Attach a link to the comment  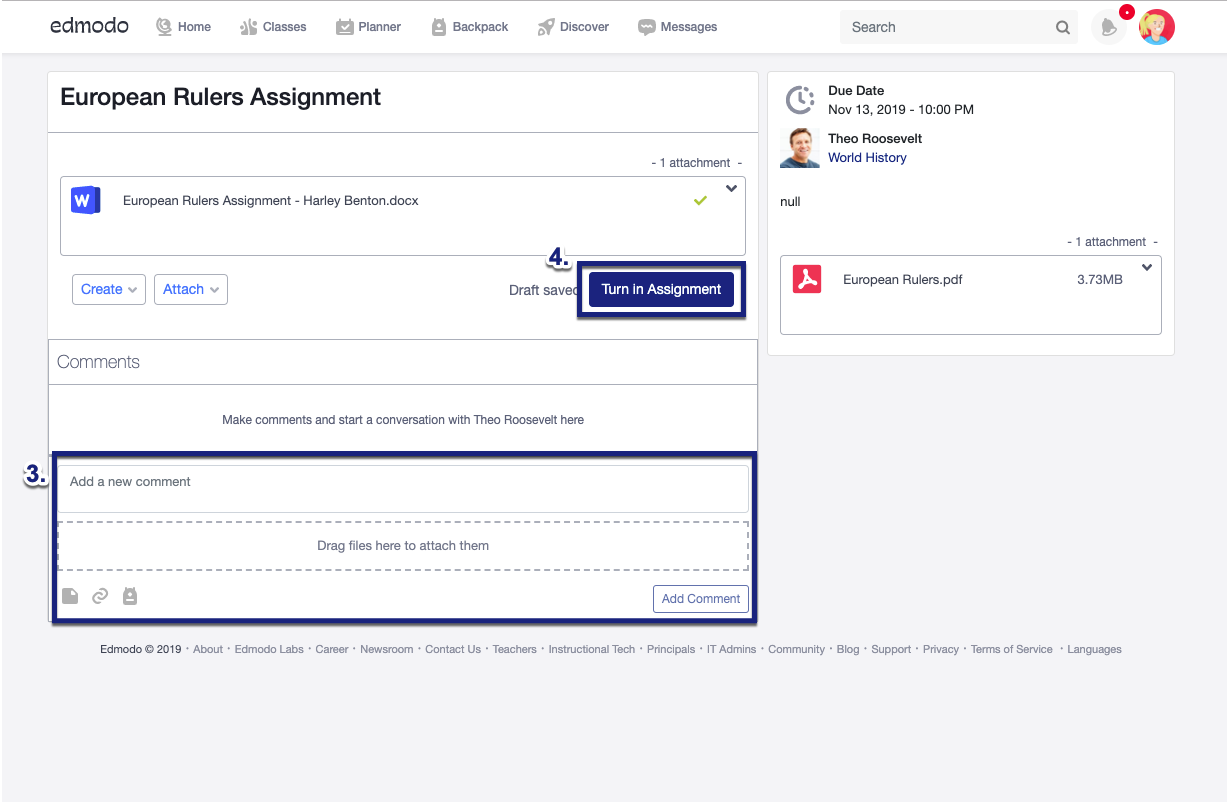click(x=100, y=596)
